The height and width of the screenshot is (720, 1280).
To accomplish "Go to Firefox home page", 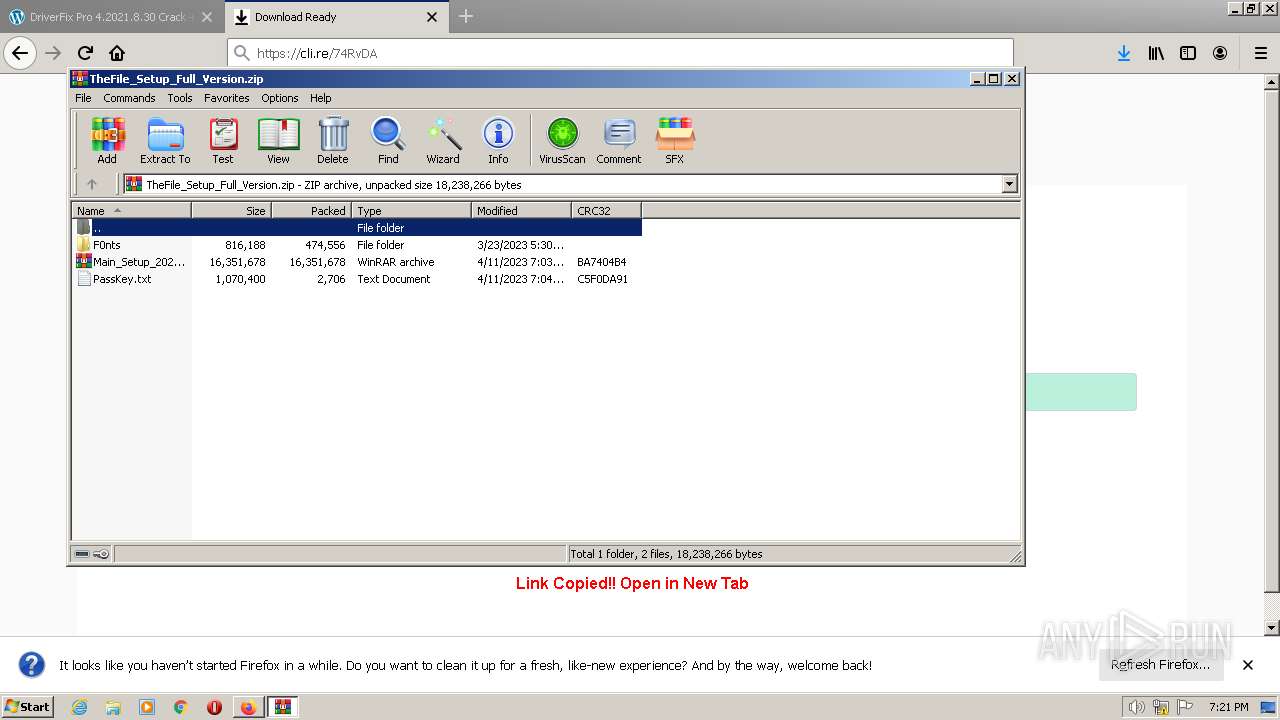I will coord(117,53).
